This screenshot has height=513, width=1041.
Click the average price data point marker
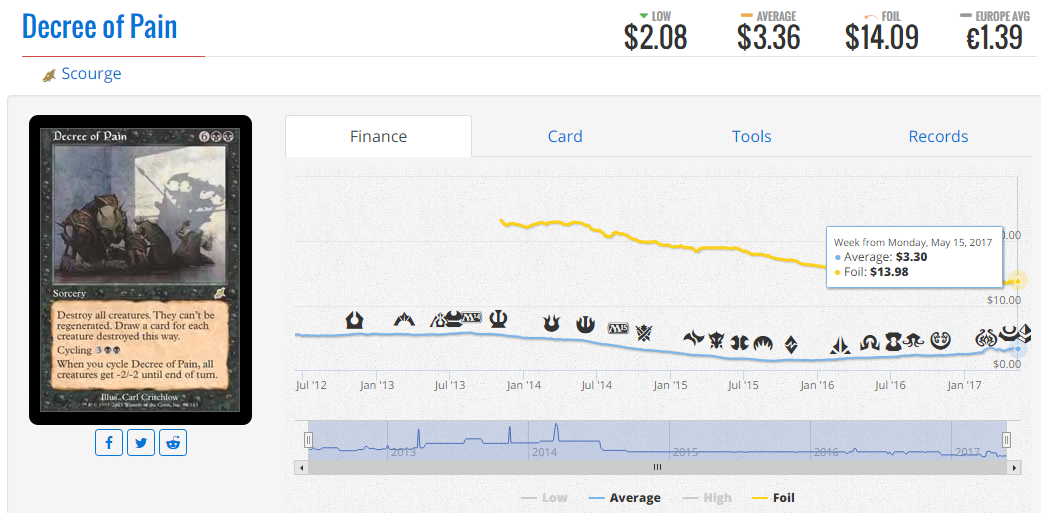[1018, 349]
